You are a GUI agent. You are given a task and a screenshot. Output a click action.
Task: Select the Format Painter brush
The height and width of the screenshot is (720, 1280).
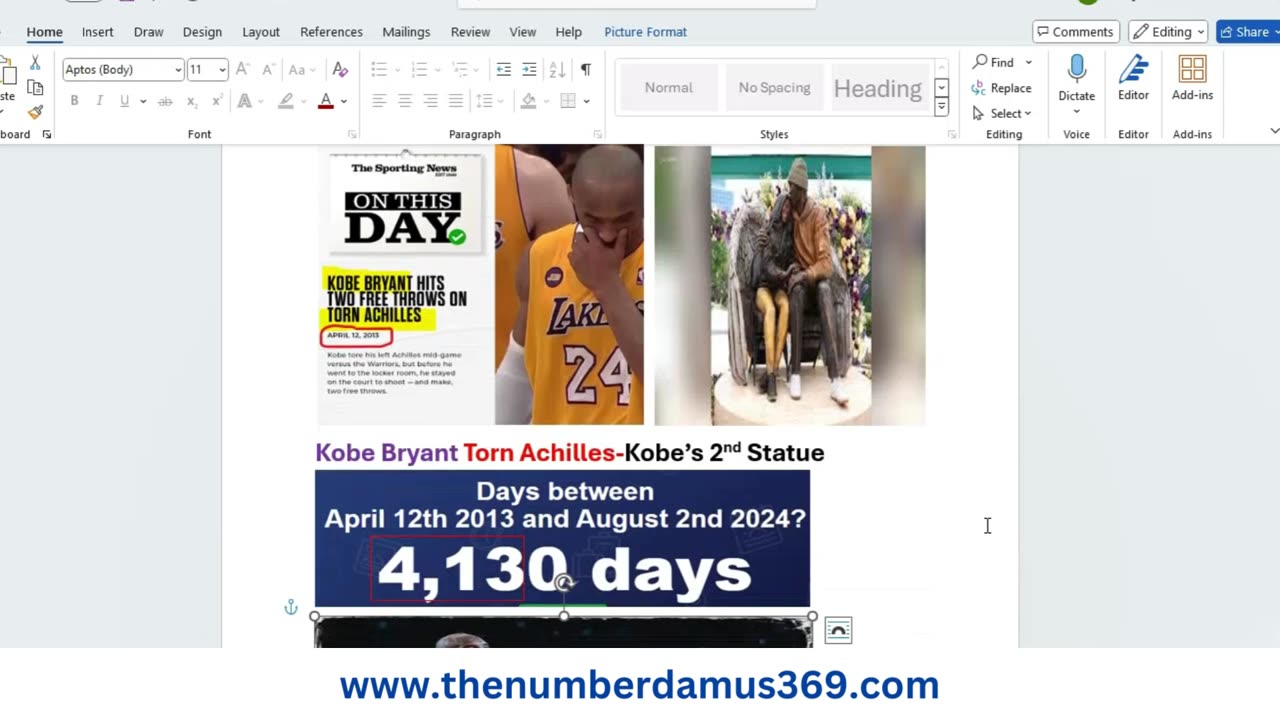(x=35, y=113)
